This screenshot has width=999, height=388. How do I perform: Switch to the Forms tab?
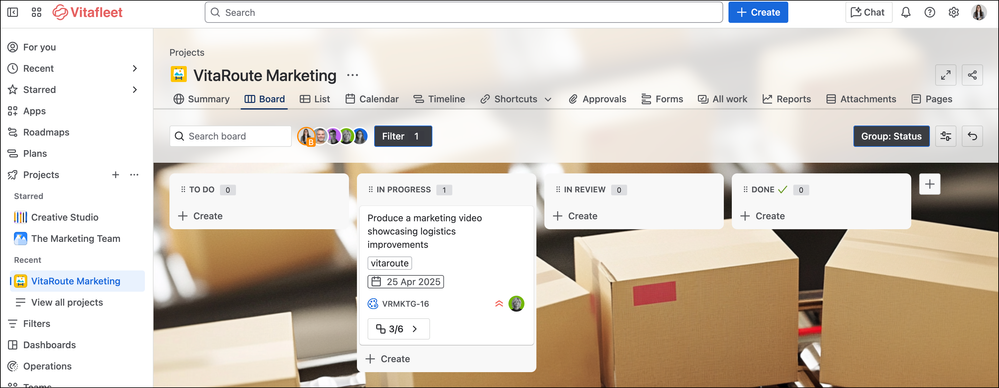coord(662,99)
